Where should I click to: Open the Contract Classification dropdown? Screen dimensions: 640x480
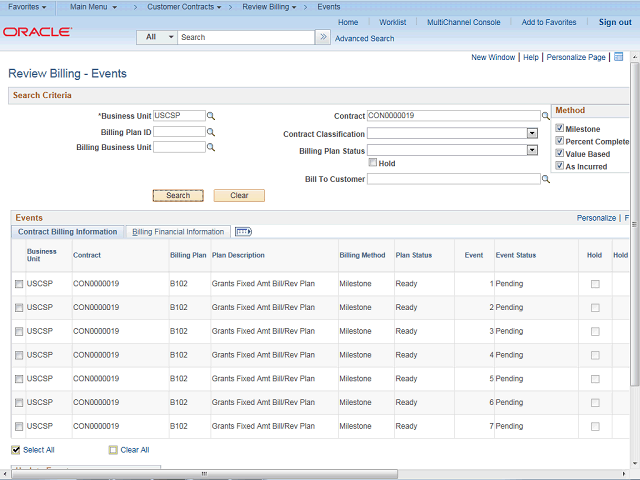pos(532,133)
